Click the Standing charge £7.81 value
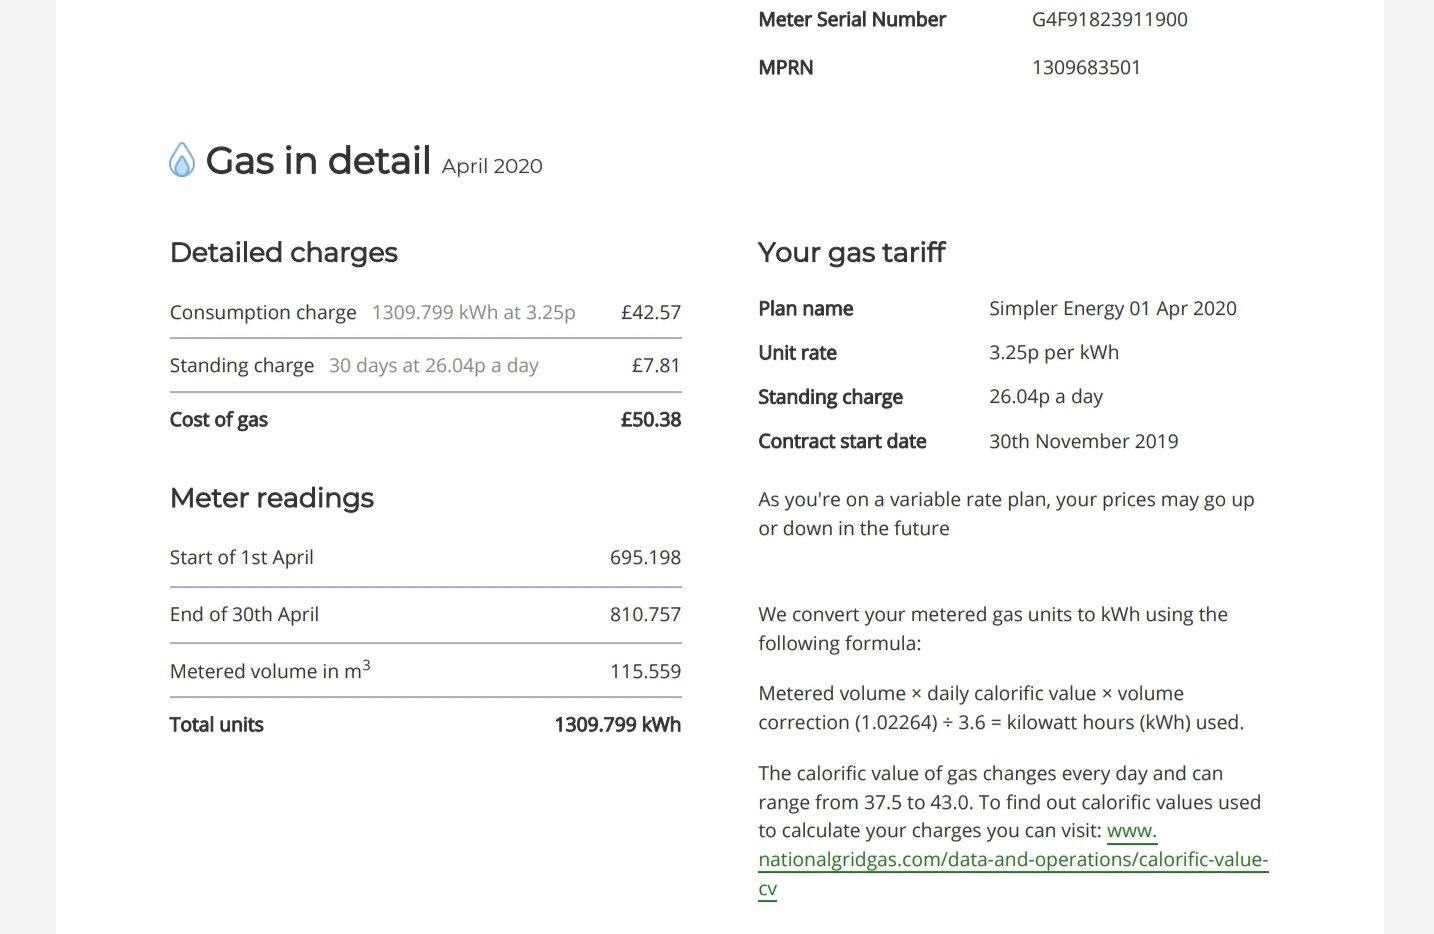Screen dimensions: 1434x934 (x=656, y=365)
